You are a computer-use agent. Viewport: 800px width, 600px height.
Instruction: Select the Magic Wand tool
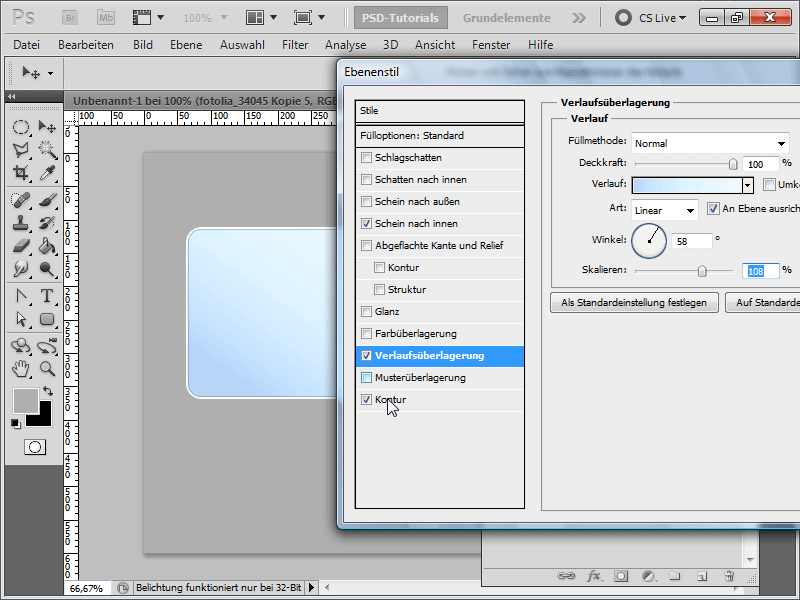click(x=47, y=149)
